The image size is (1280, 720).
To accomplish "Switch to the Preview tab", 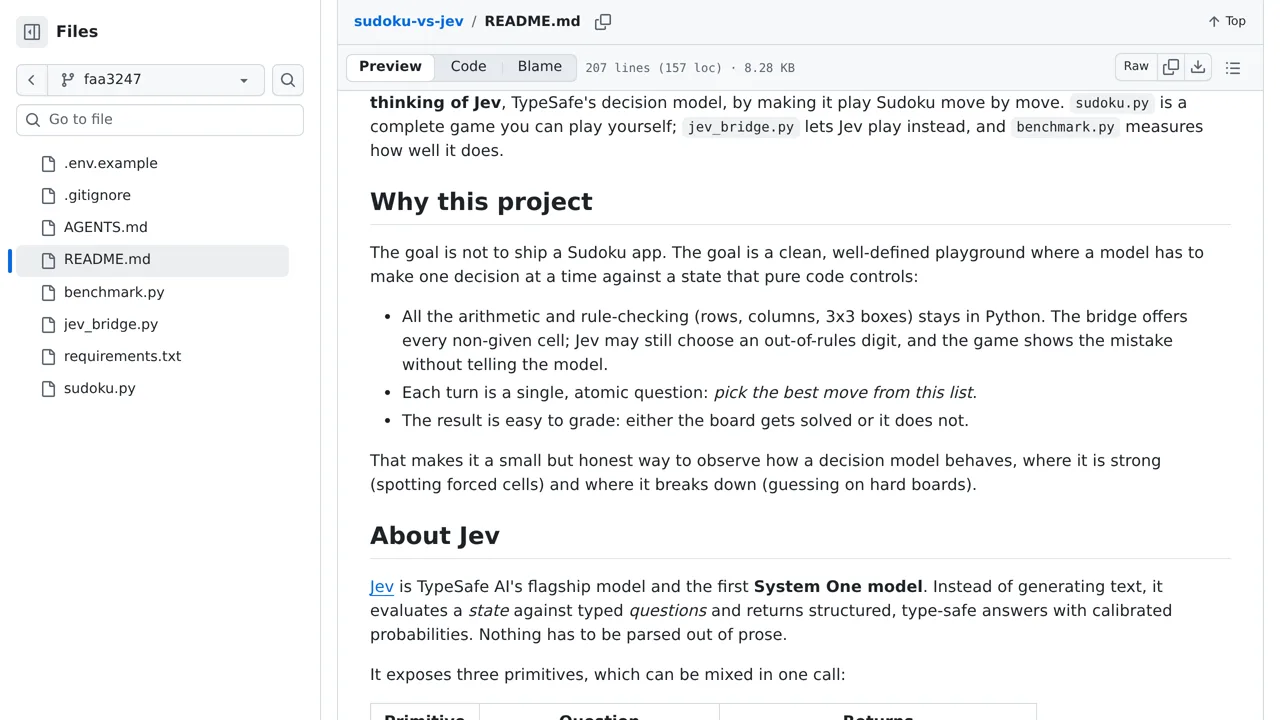I will pyautogui.click(x=390, y=67).
